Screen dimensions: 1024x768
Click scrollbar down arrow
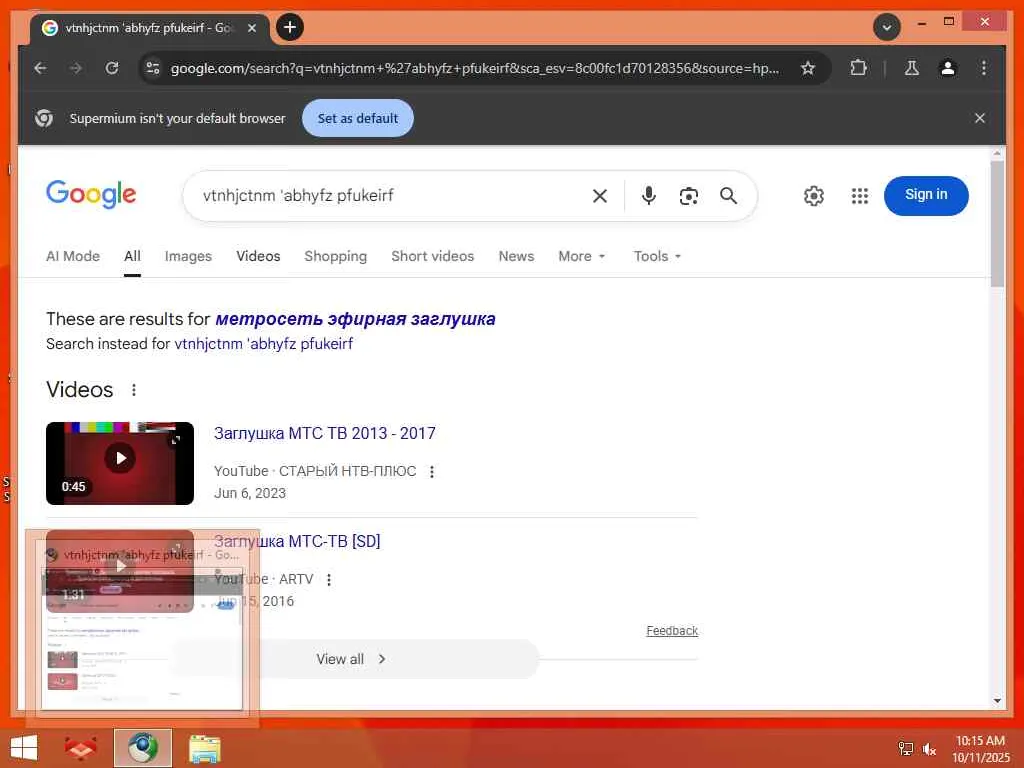point(997,701)
